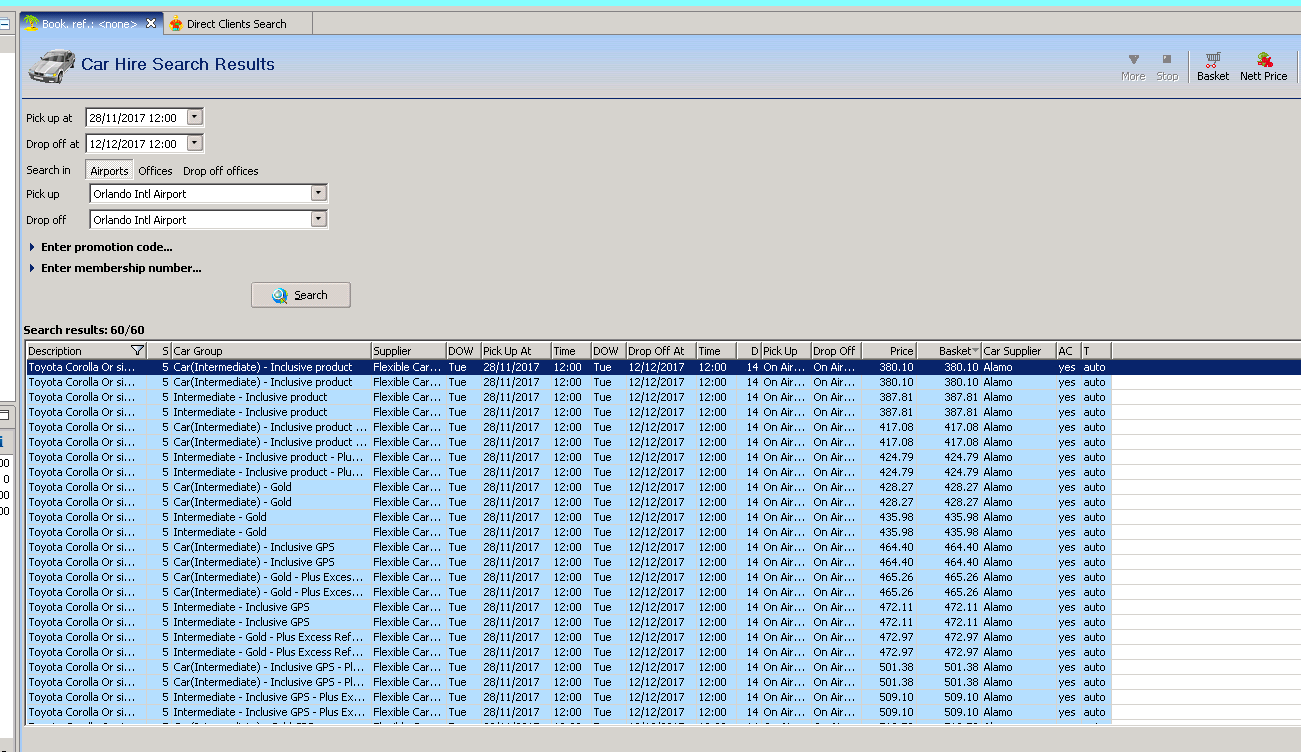The width and height of the screenshot is (1301, 752).
Task: Click the S column header
Action: click(x=159, y=351)
